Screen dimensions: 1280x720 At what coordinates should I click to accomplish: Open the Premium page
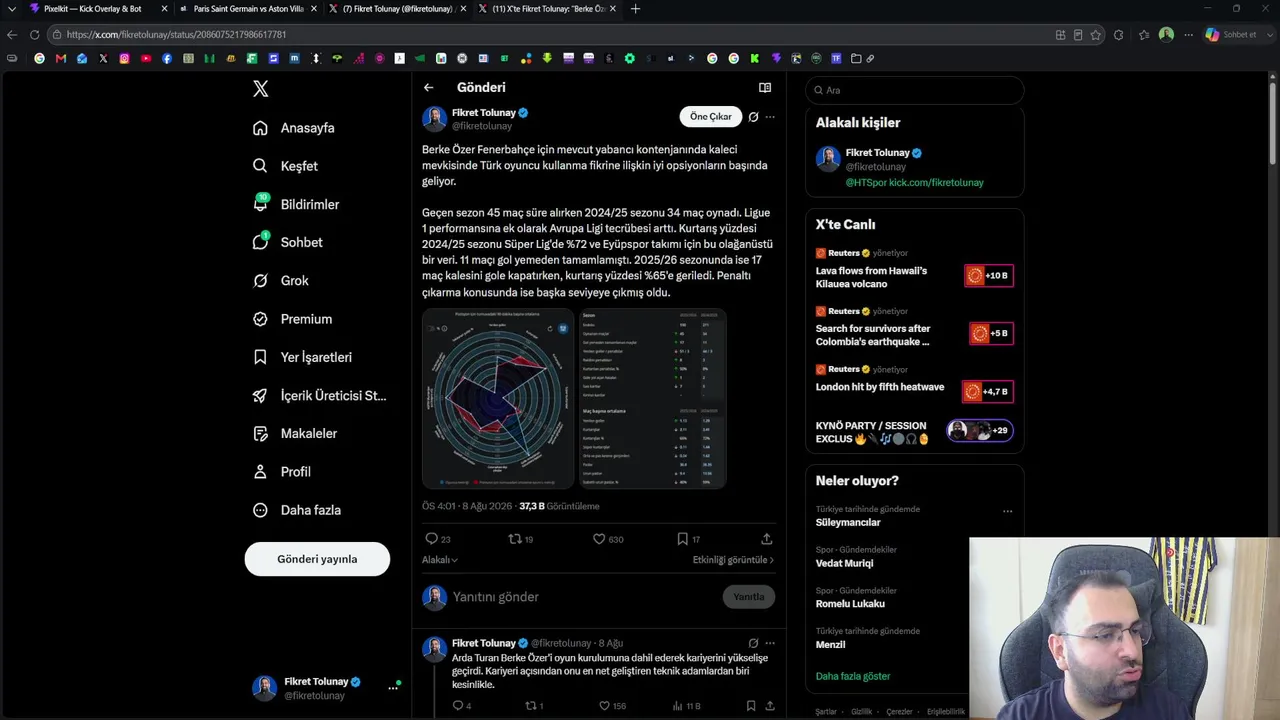292,319
